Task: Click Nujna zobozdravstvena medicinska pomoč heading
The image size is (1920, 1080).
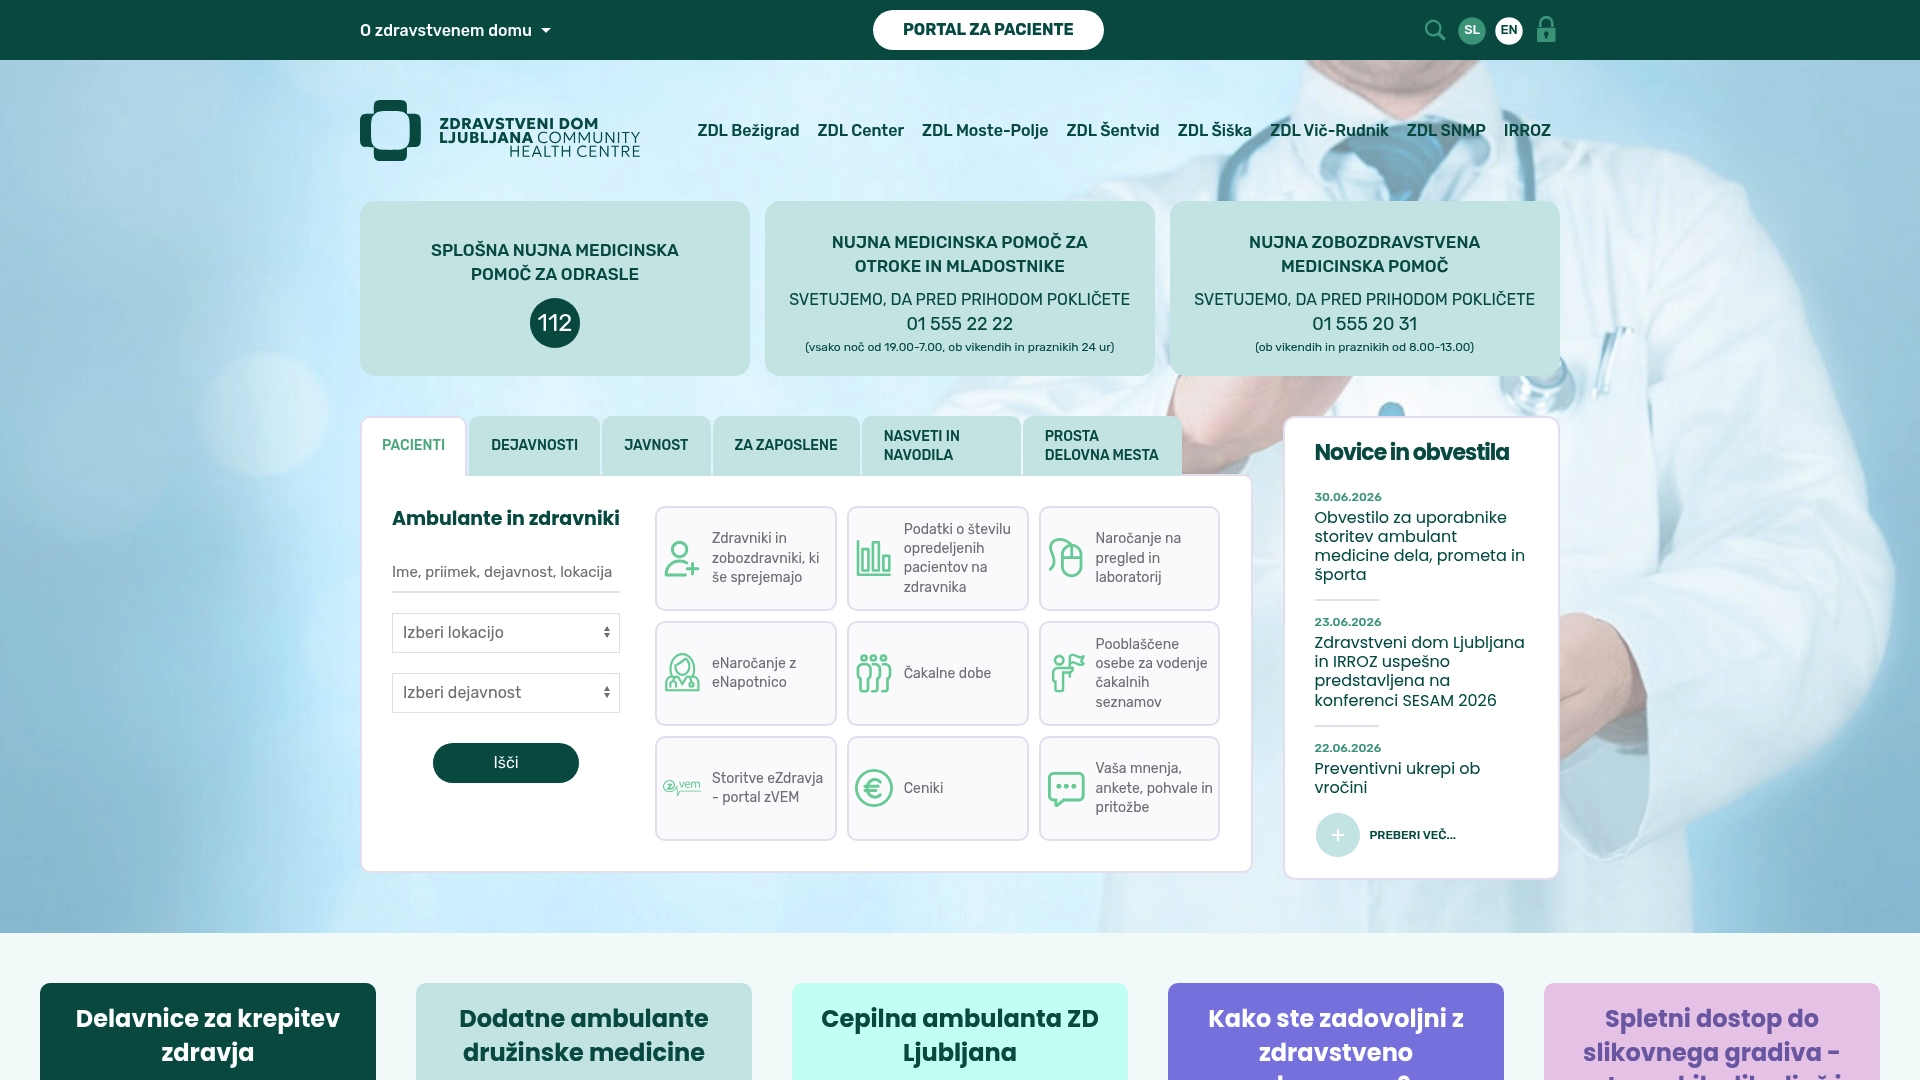Action: 1365,254
